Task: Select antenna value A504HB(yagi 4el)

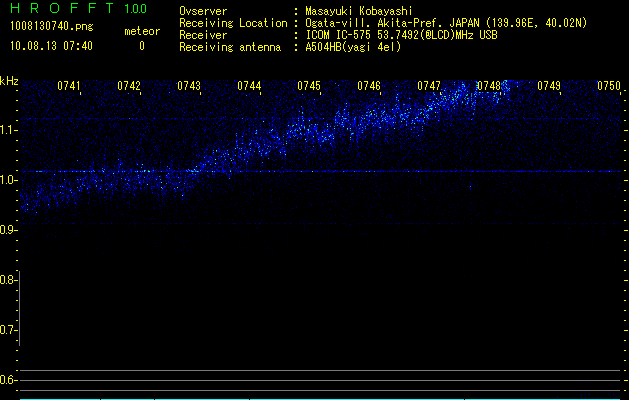Action: (353, 47)
